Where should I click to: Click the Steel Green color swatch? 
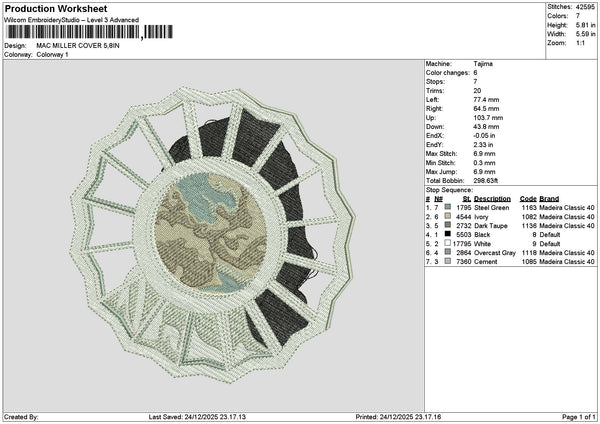pyautogui.click(x=448, y=207)
